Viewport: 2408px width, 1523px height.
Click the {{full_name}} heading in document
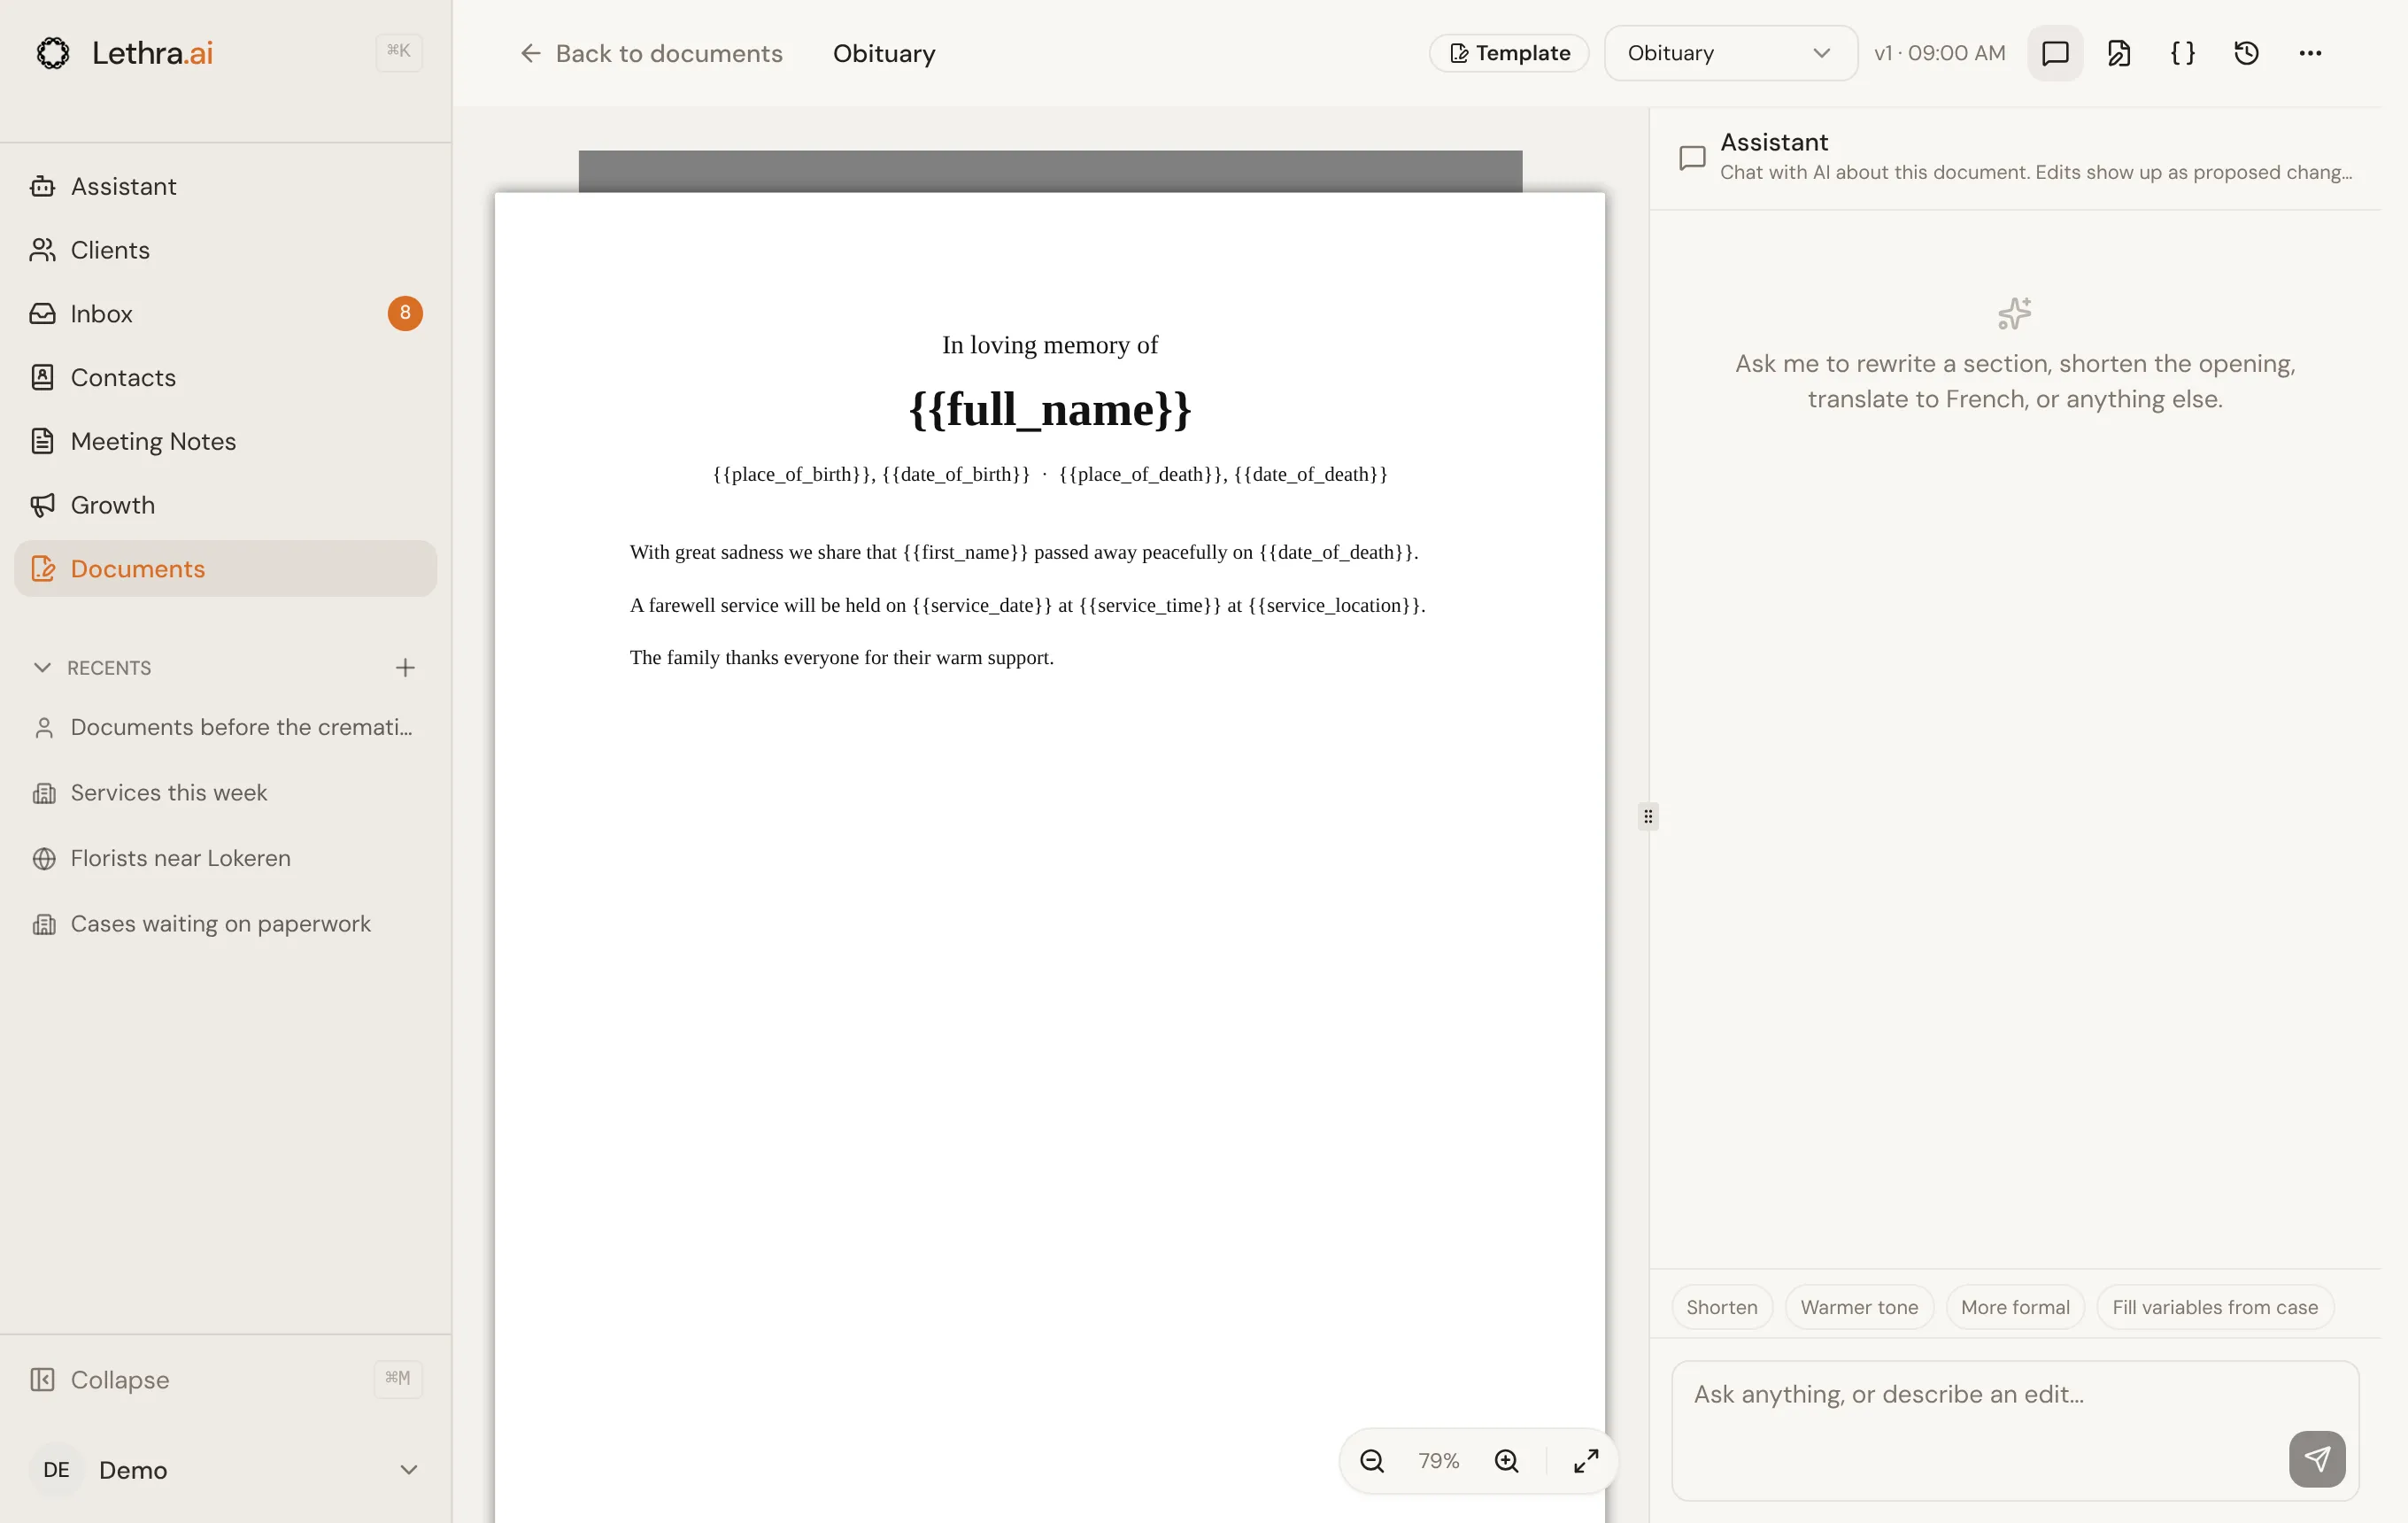pyautogui.click(x=1050, y=410)
